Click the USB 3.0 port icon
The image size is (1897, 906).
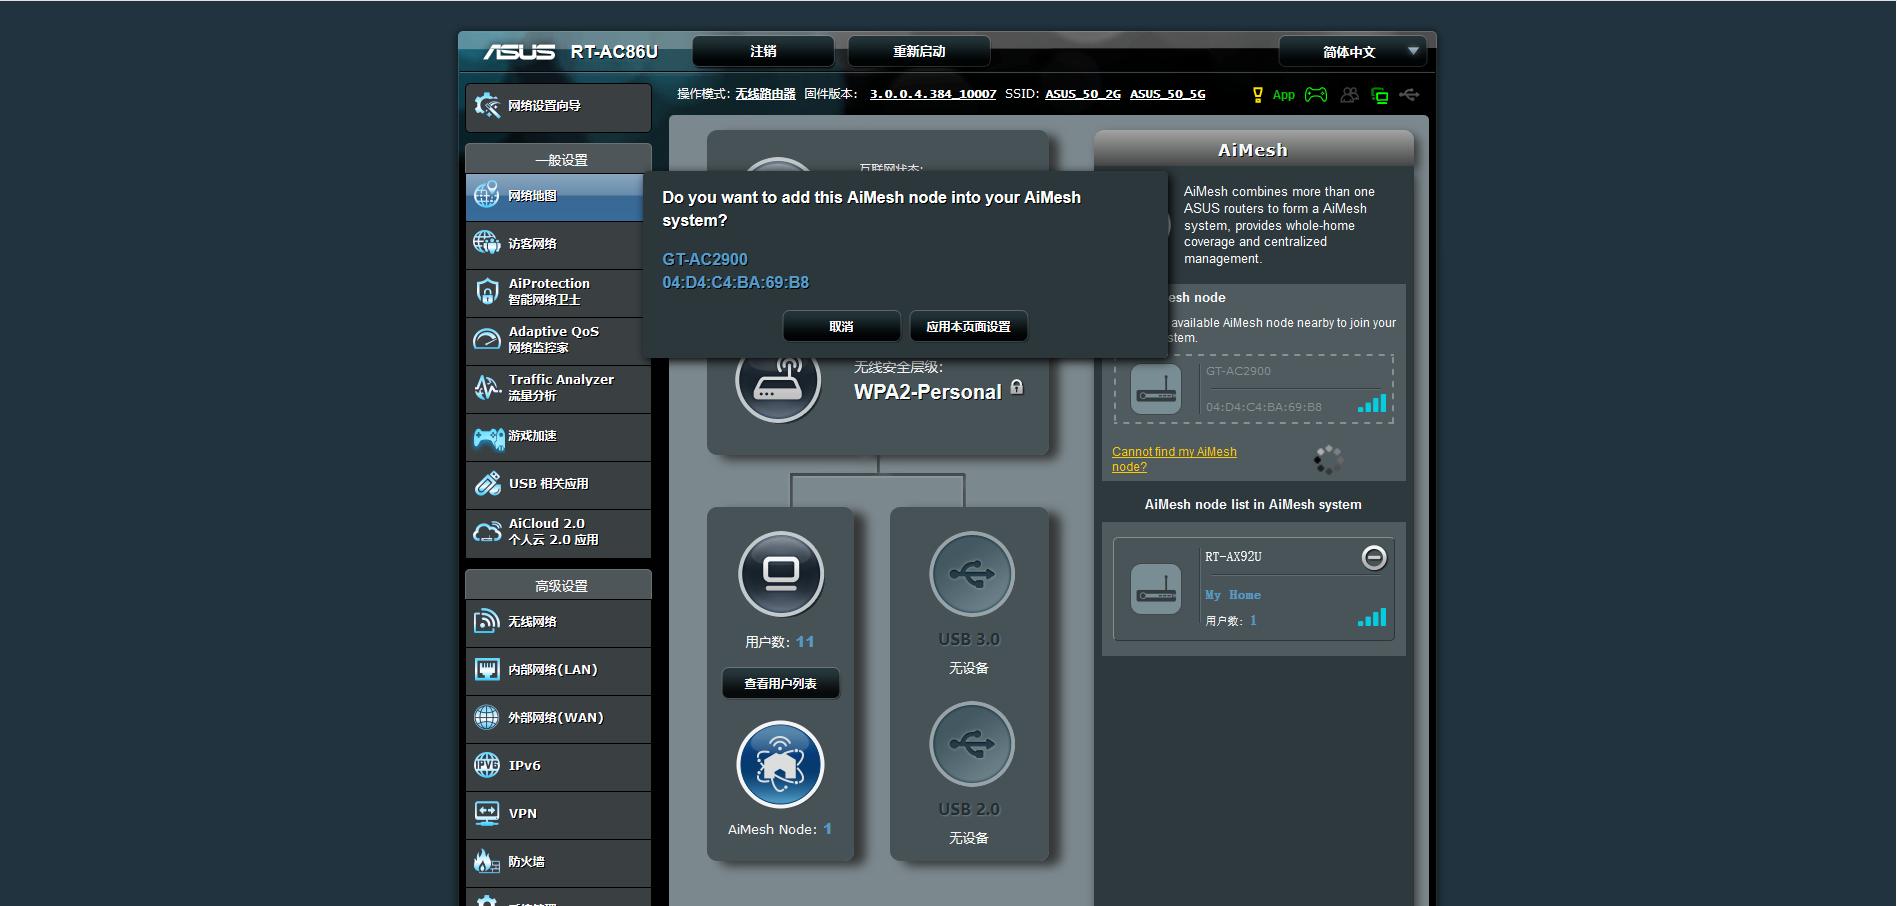[971, 574]
